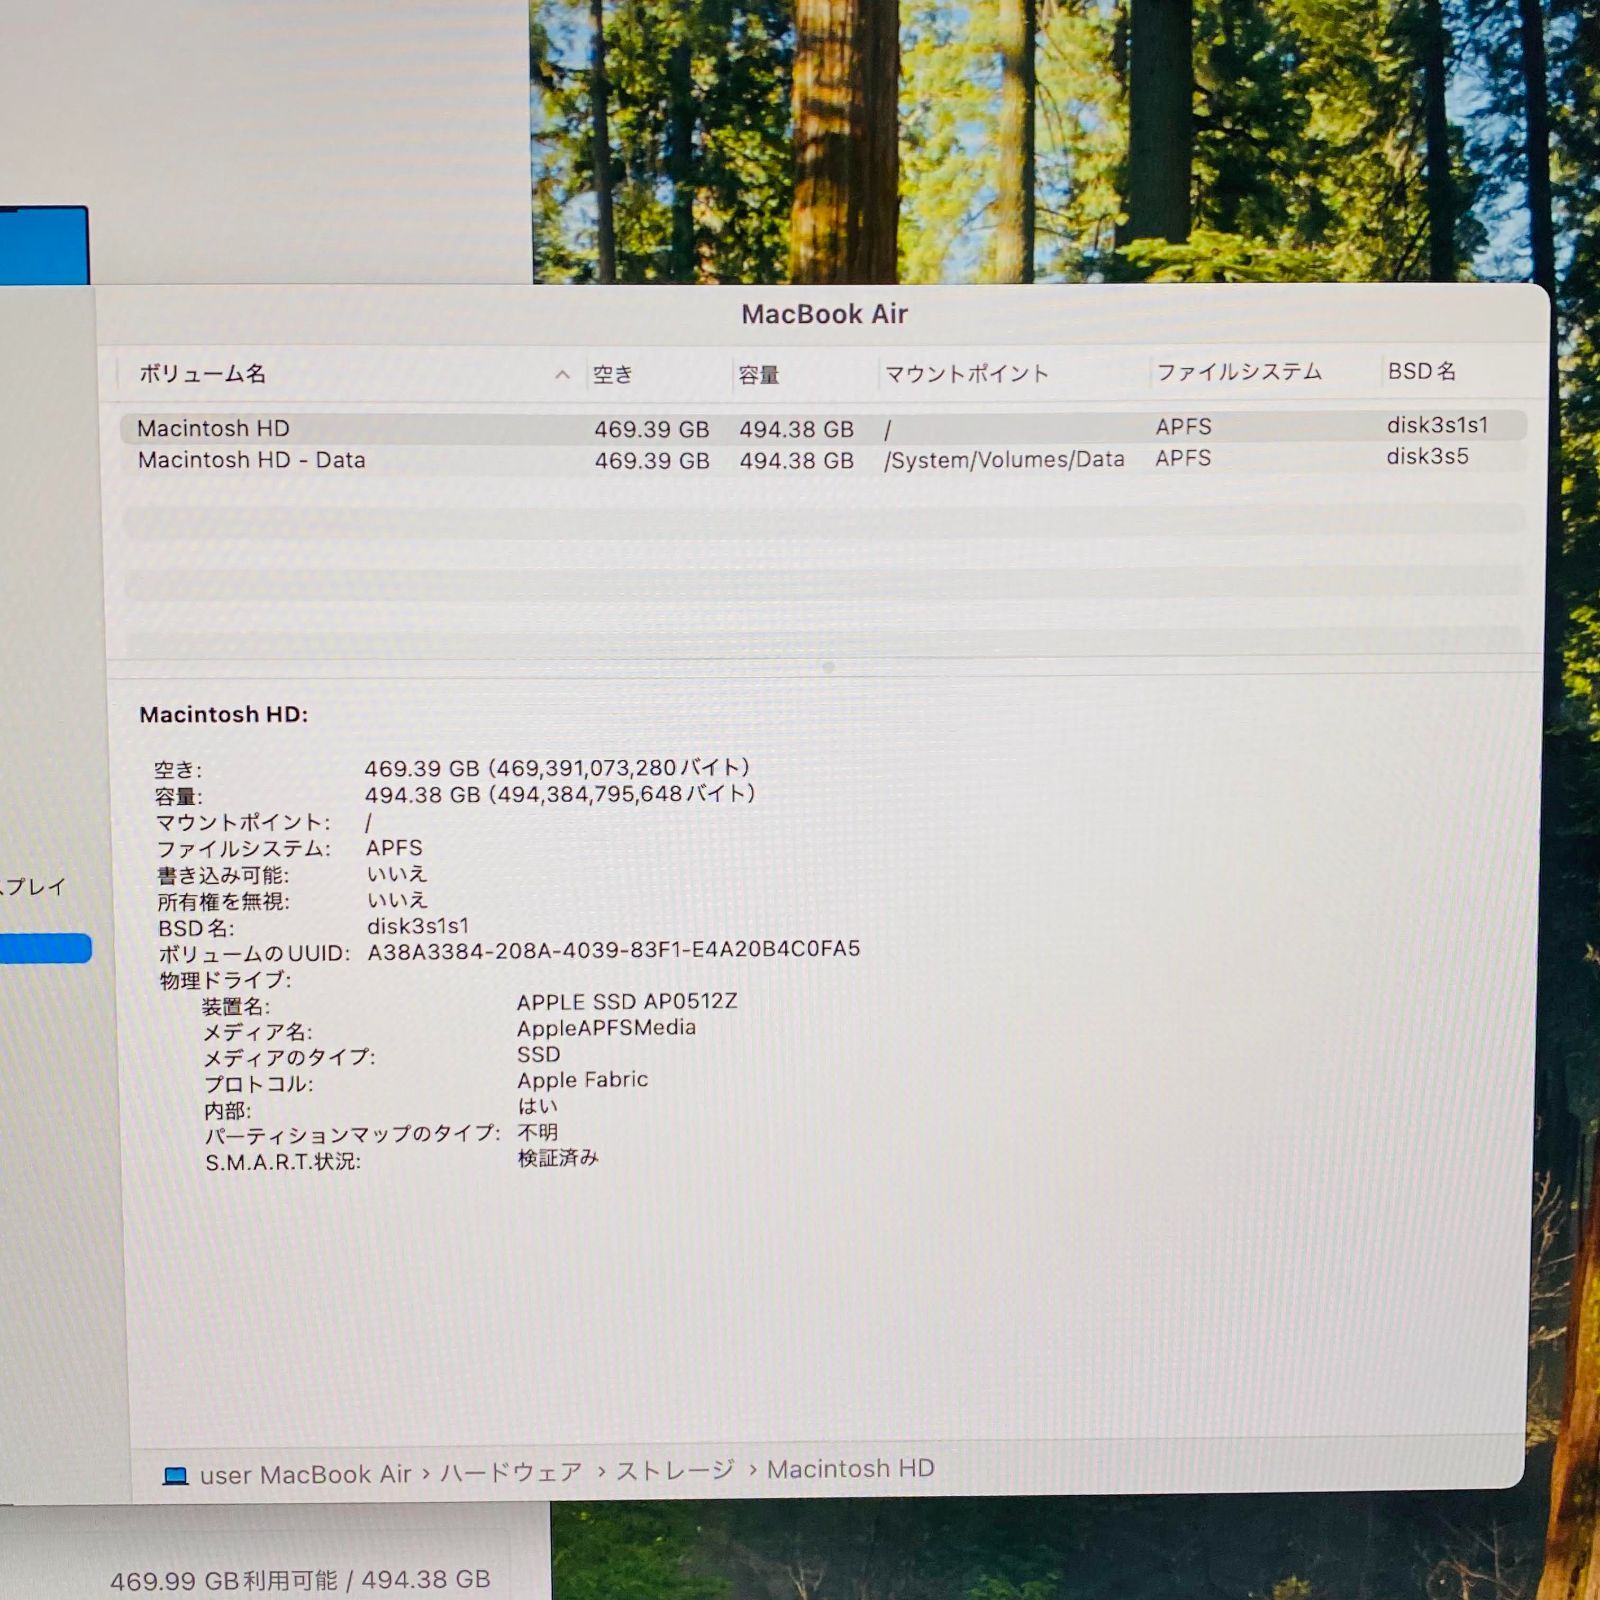Click the 書き込み可能 いいえ value
This screenshot has height=1600, width=1600.
(397, 874)
